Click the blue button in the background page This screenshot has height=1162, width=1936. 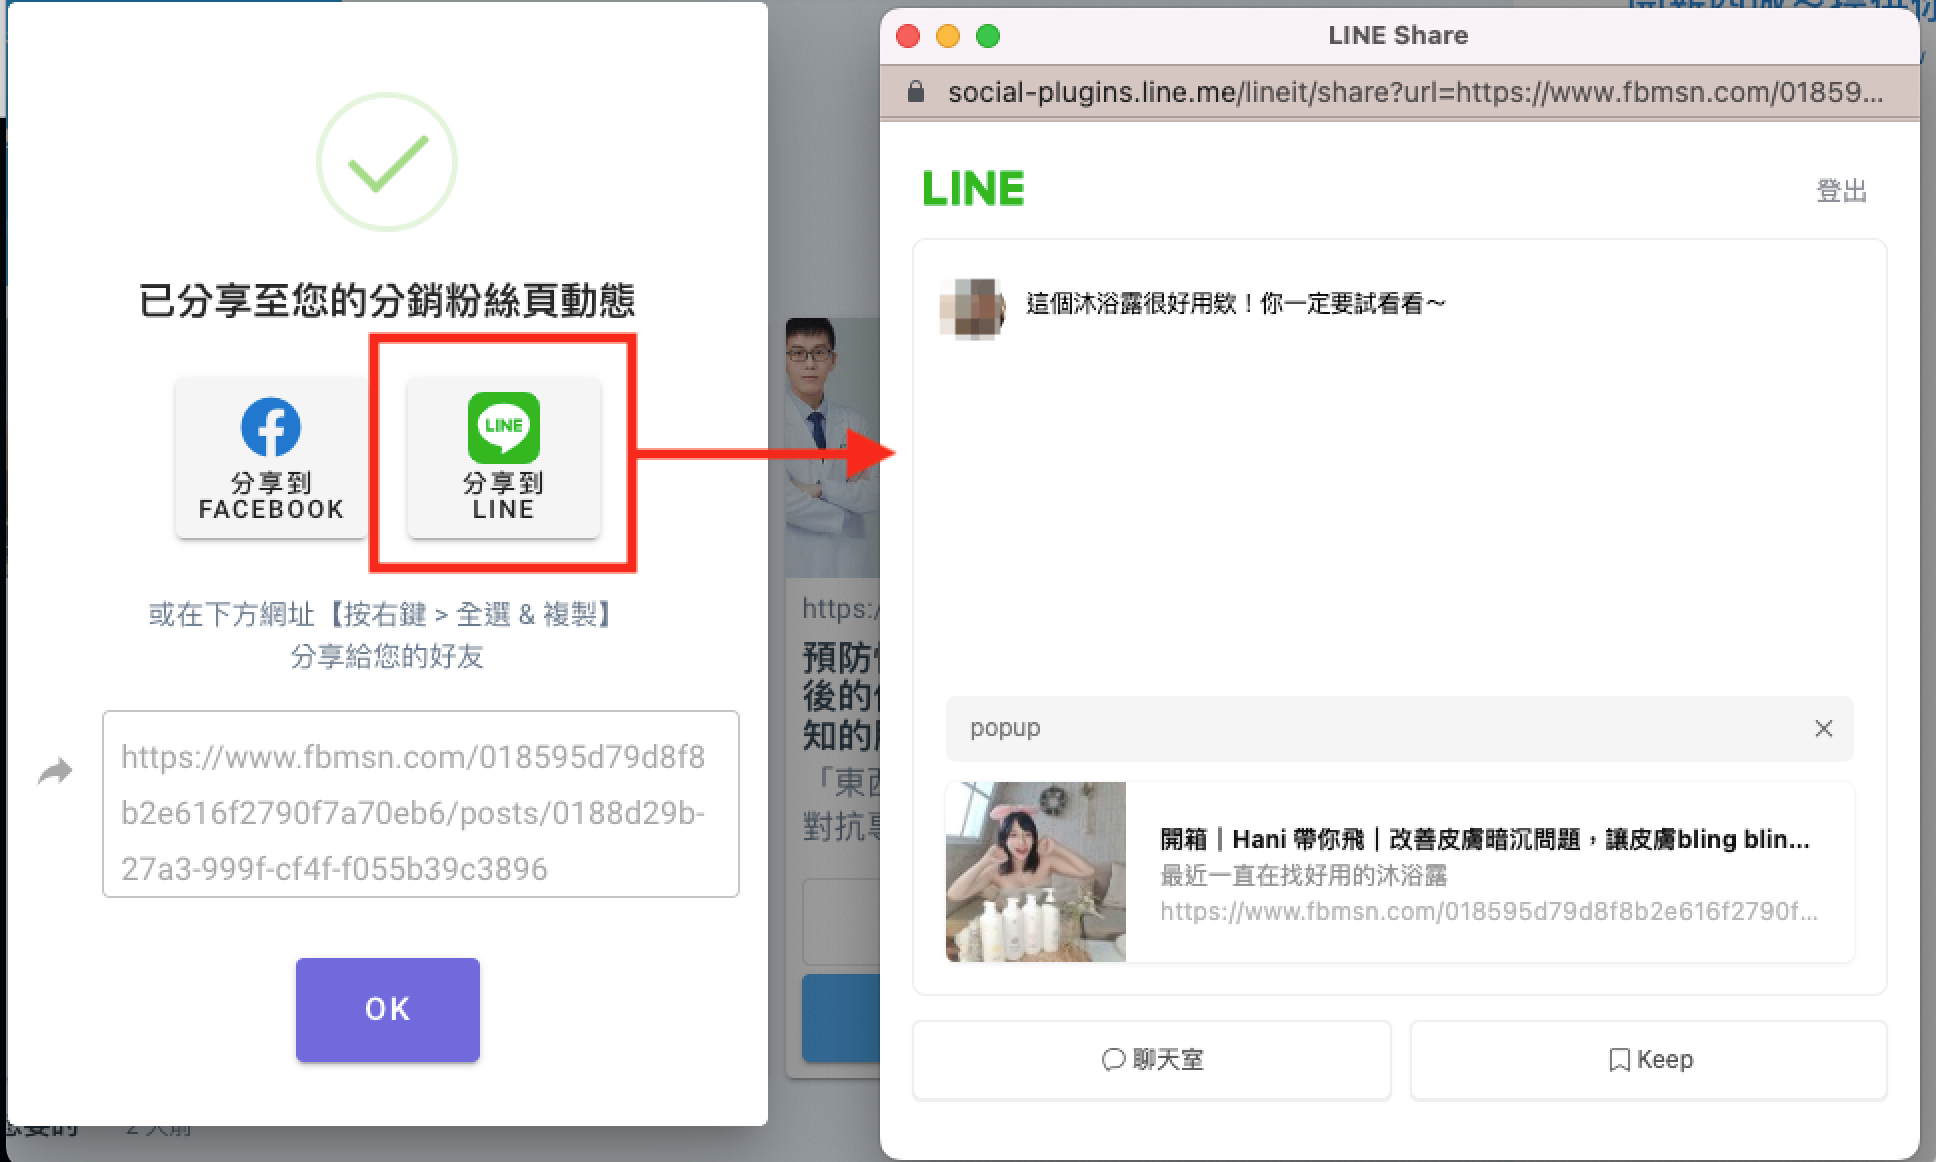(841, 1018)
